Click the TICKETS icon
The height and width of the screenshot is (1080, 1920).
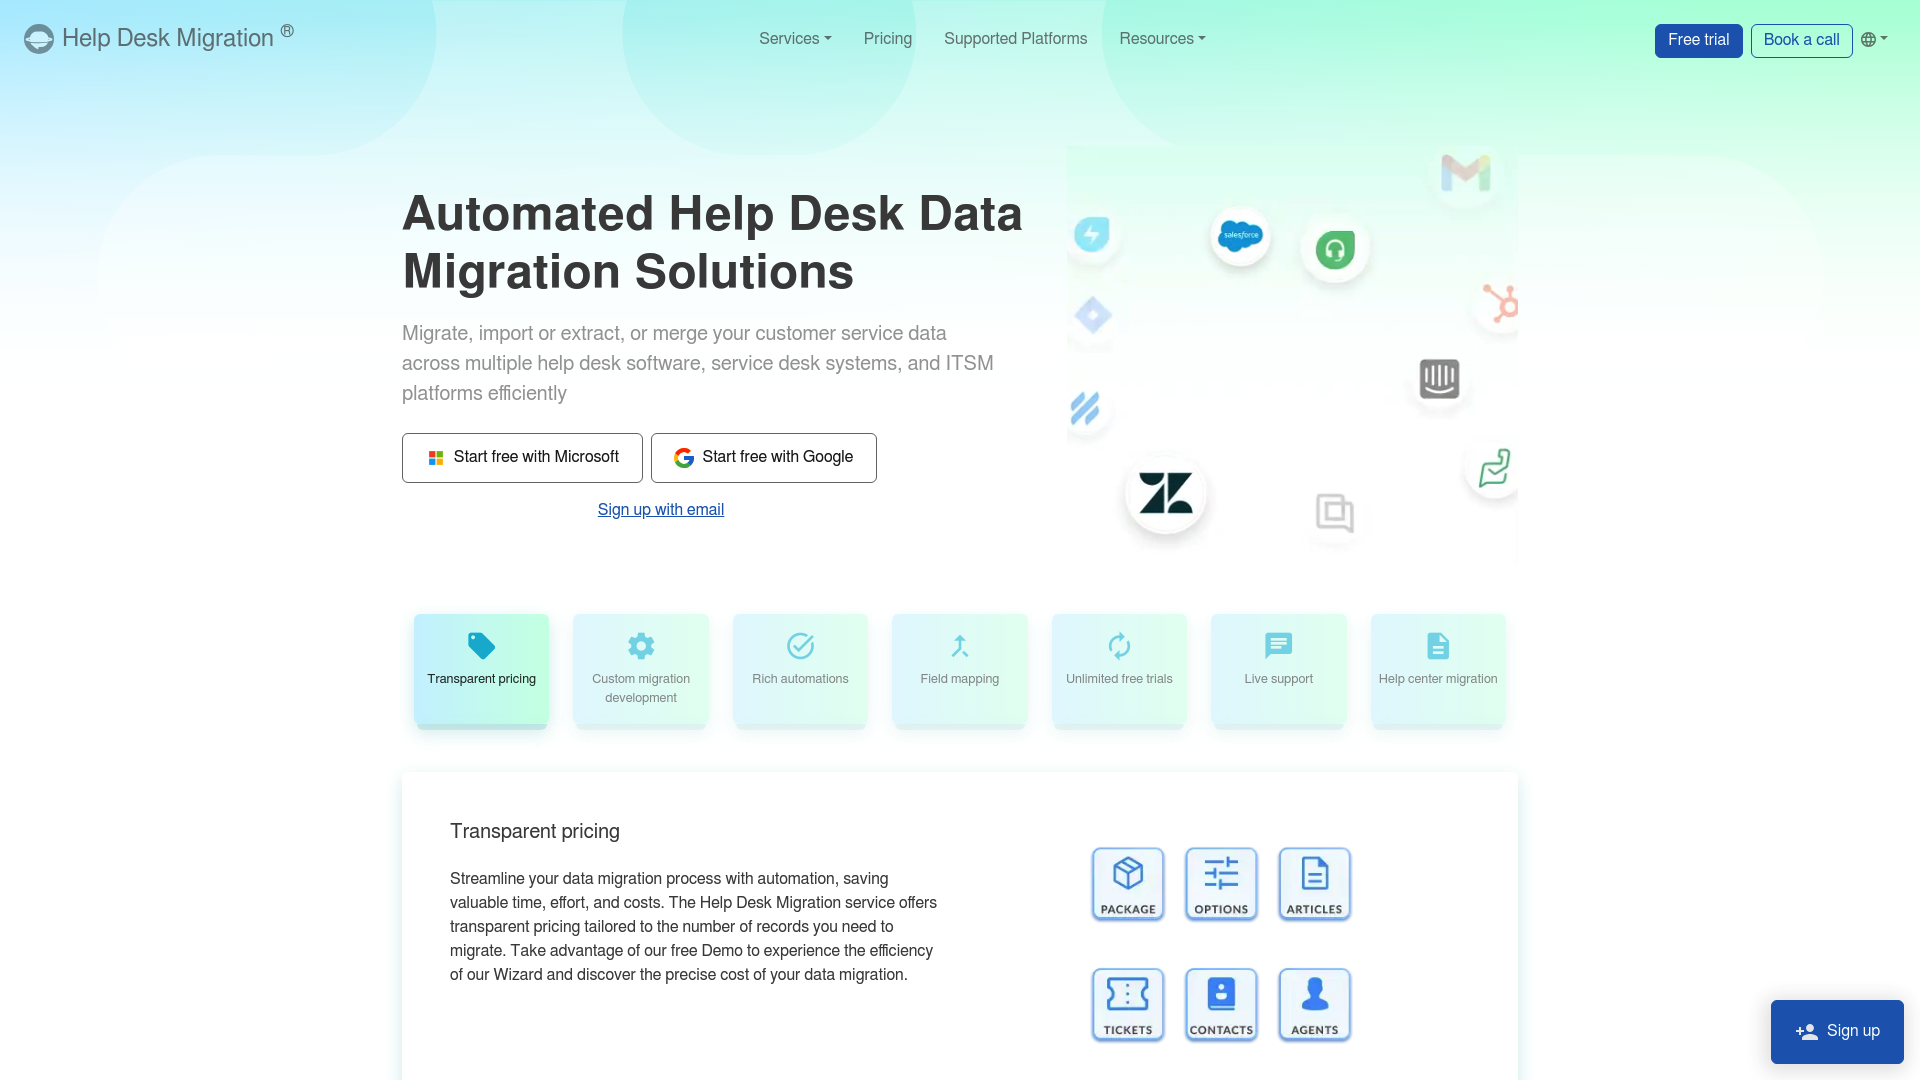pyautogui.click(x=1128, y=1004)
